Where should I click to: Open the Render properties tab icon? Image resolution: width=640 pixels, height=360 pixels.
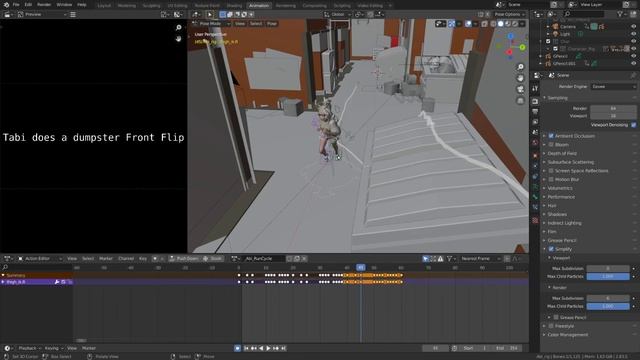point(535,101)
